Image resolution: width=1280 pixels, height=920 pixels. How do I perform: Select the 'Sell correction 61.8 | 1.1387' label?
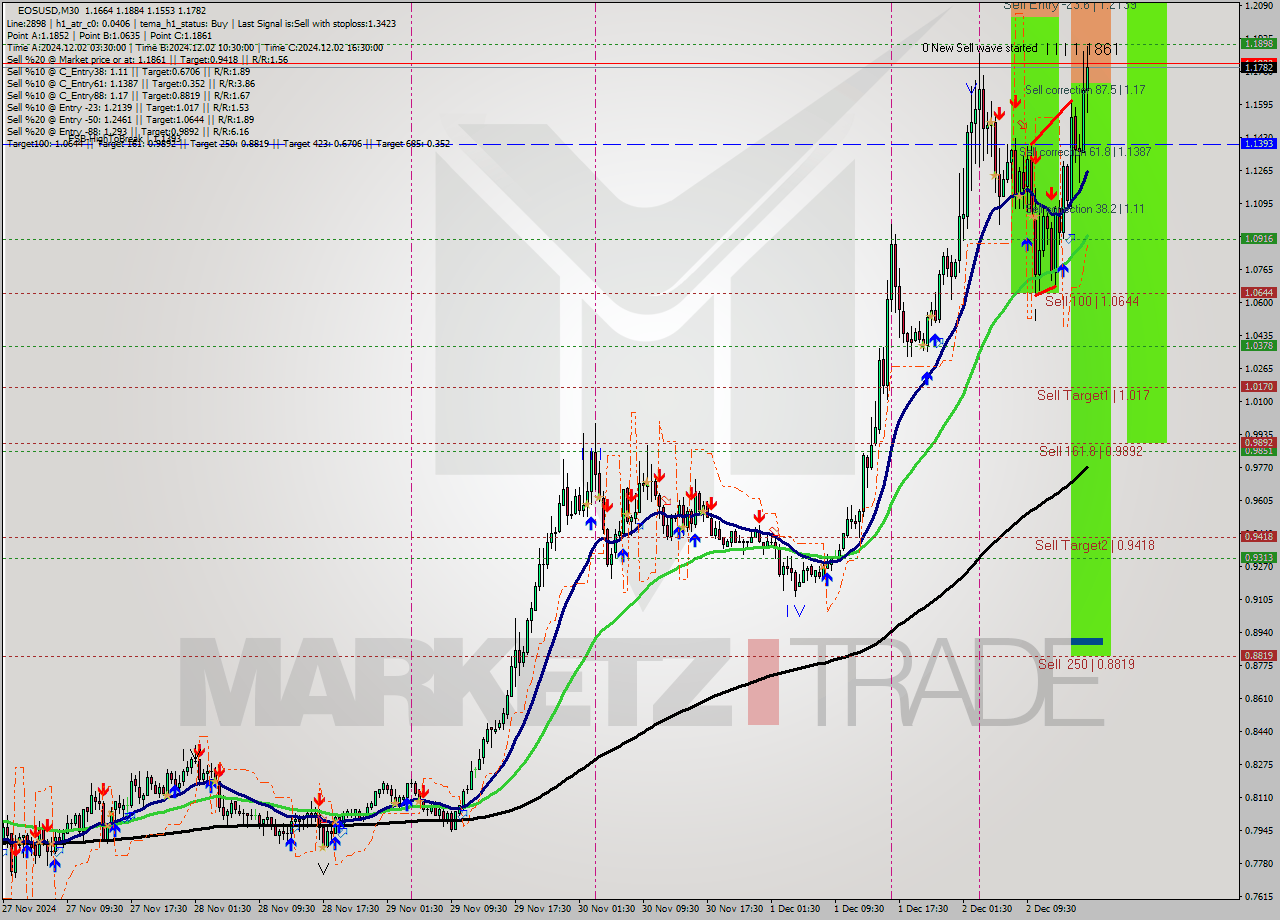coord(1085,152)
